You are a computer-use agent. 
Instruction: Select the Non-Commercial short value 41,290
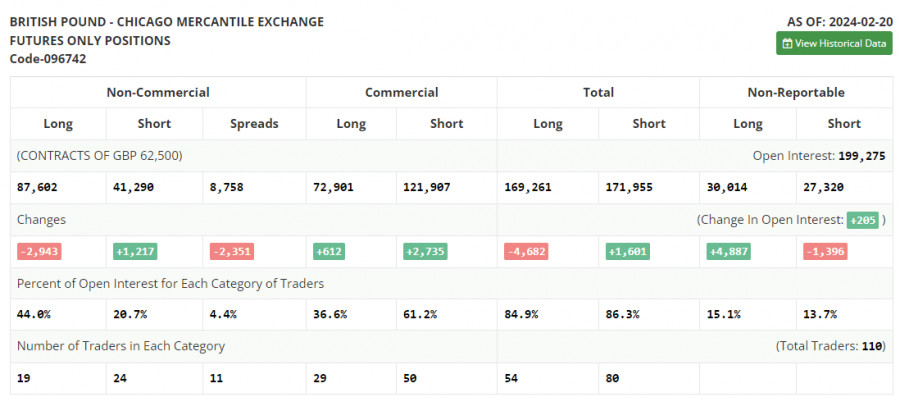pos(134,187)
